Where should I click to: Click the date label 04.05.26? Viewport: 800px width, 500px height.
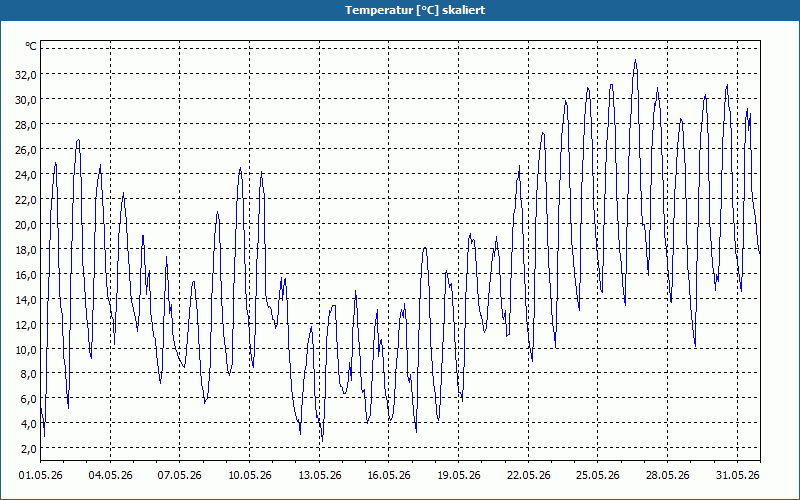[x=110, y=475]
